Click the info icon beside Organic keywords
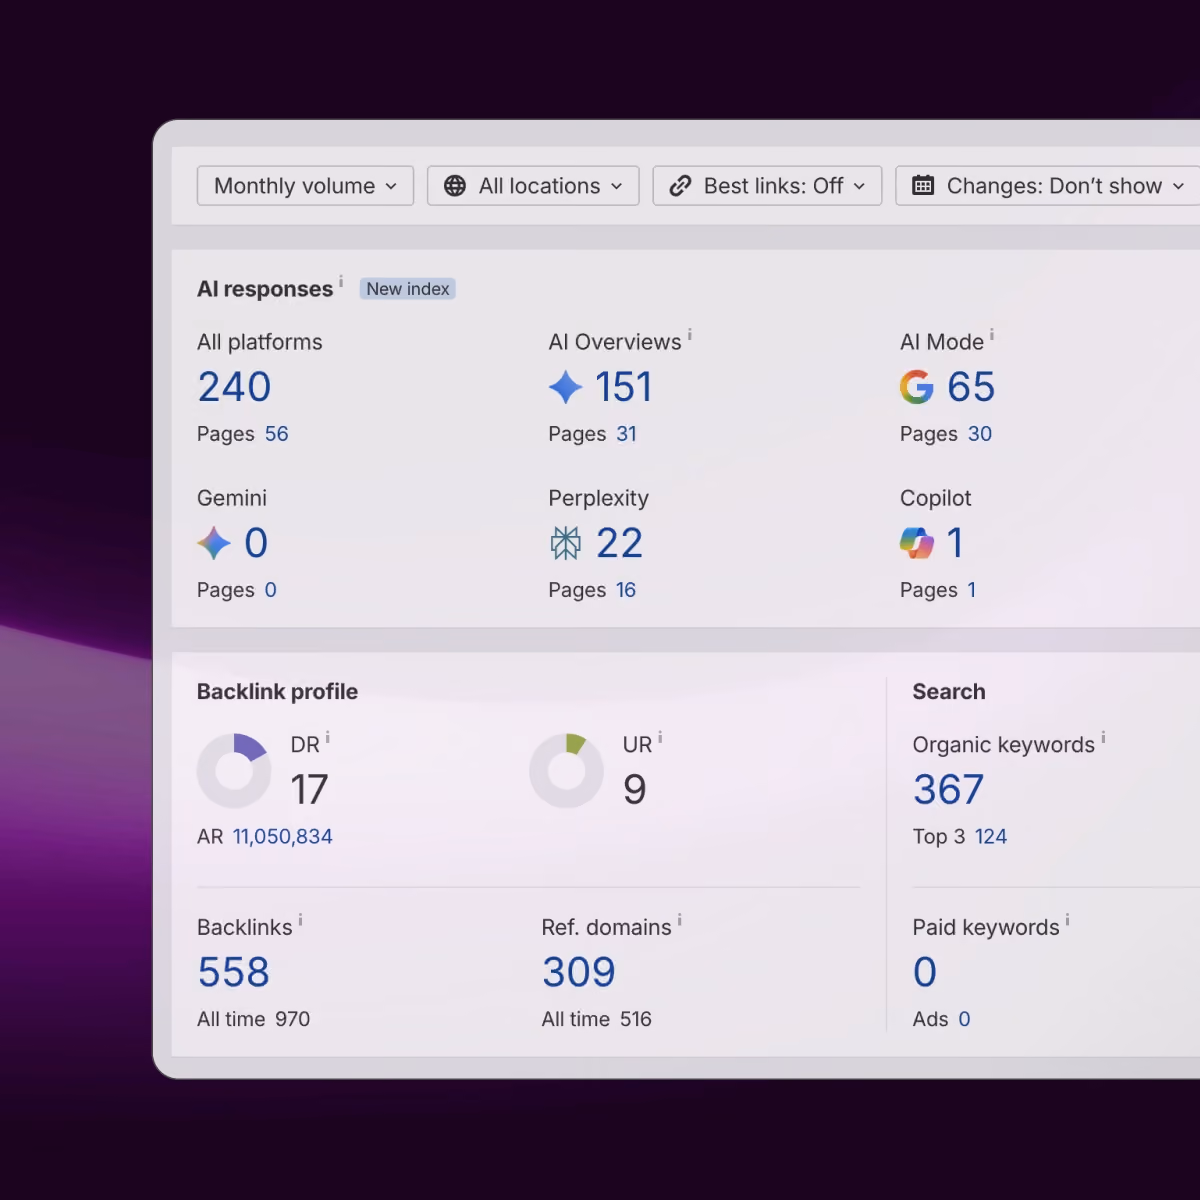The height and width of the screenshot is (1200, 1200). point(1103,738)
